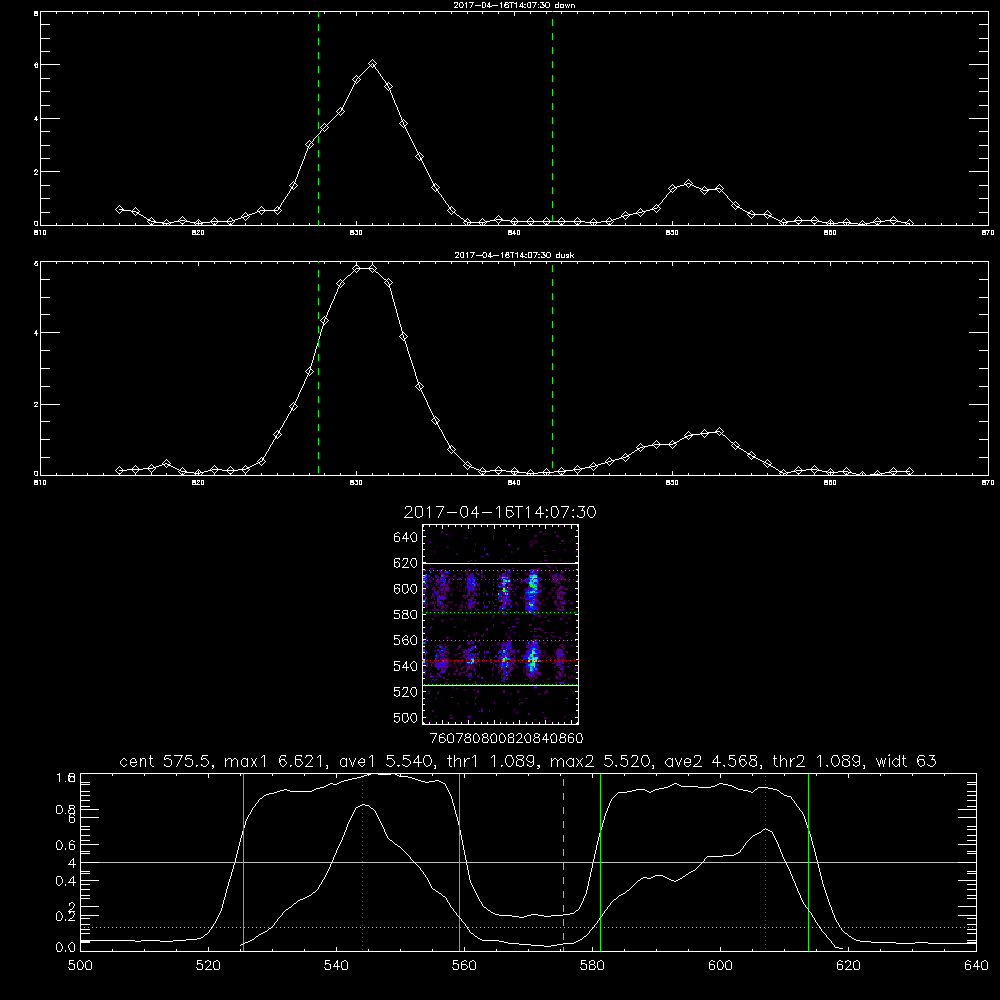This screenshot has height=1000, width=1000.
Task: Click the '640' x-axis label of the bottom plot
Action: coord(976,966)
